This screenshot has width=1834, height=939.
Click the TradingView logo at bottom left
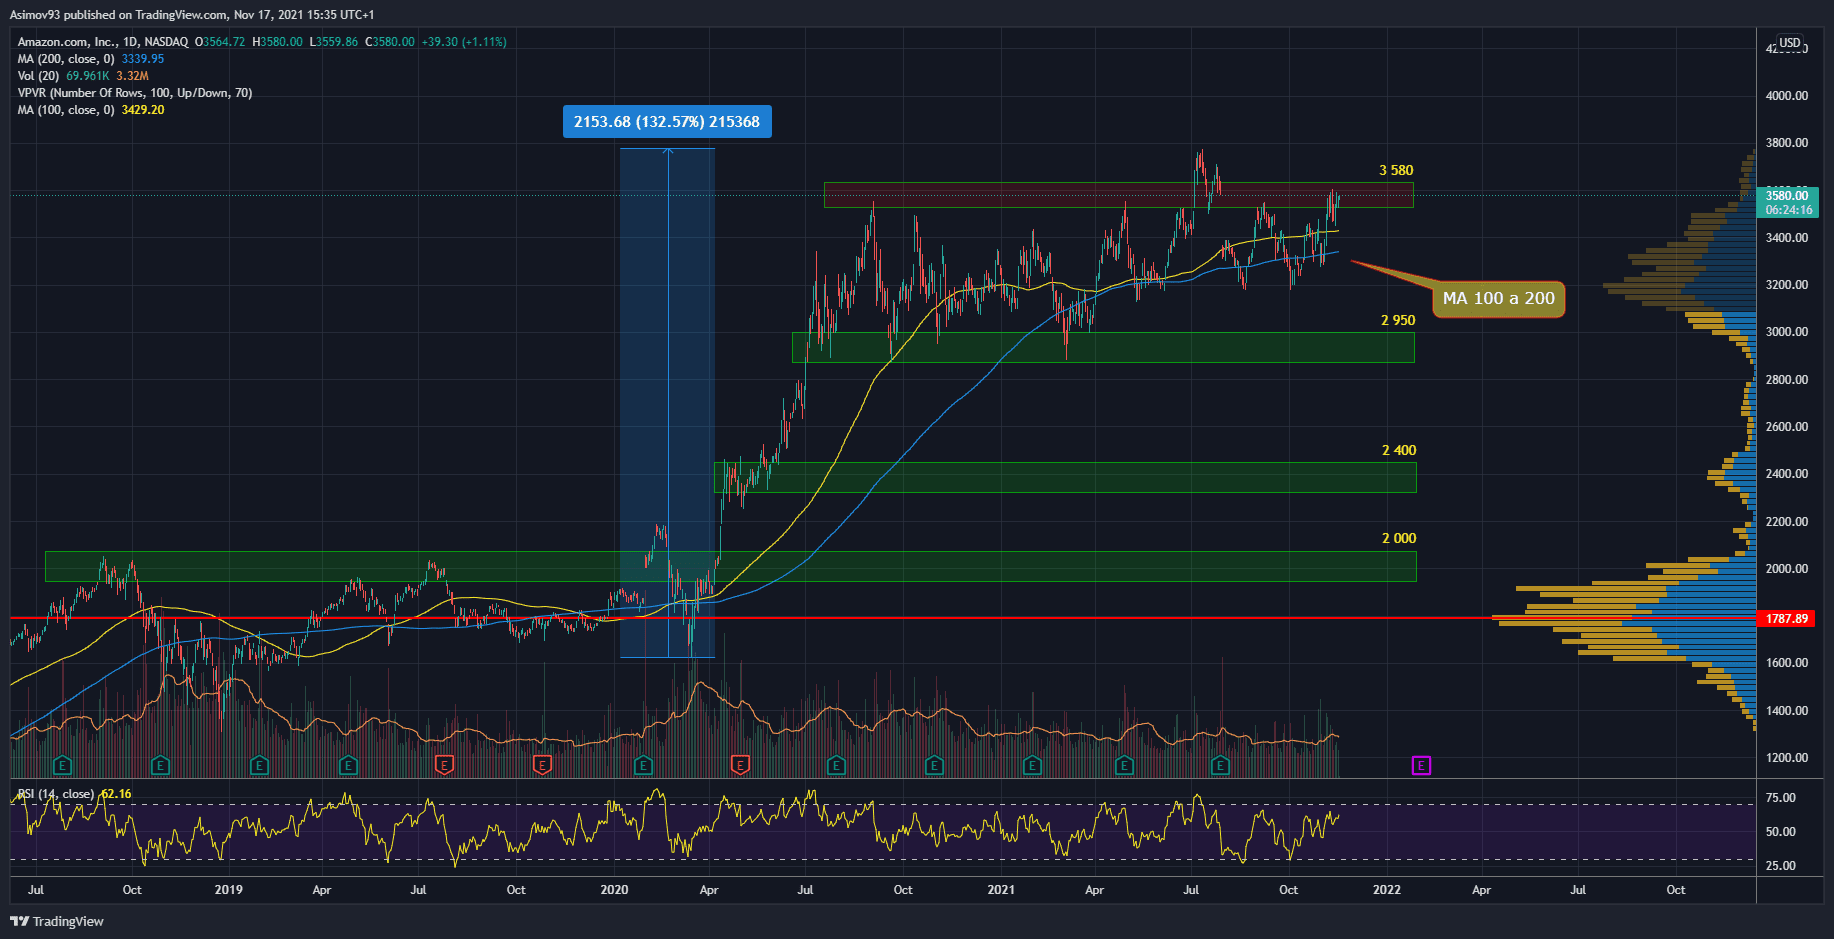[57, 921]
